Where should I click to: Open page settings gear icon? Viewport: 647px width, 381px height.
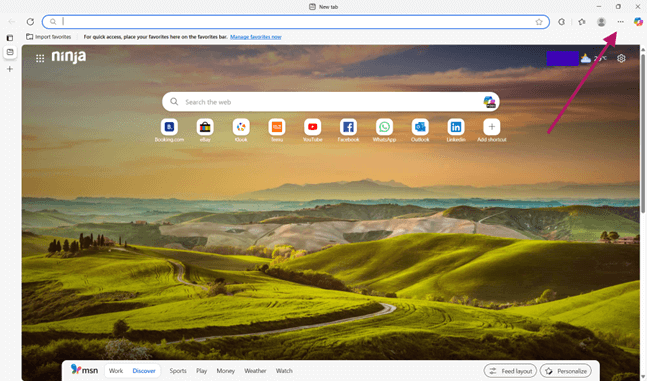pyautogui.click(x=621, y=58)
